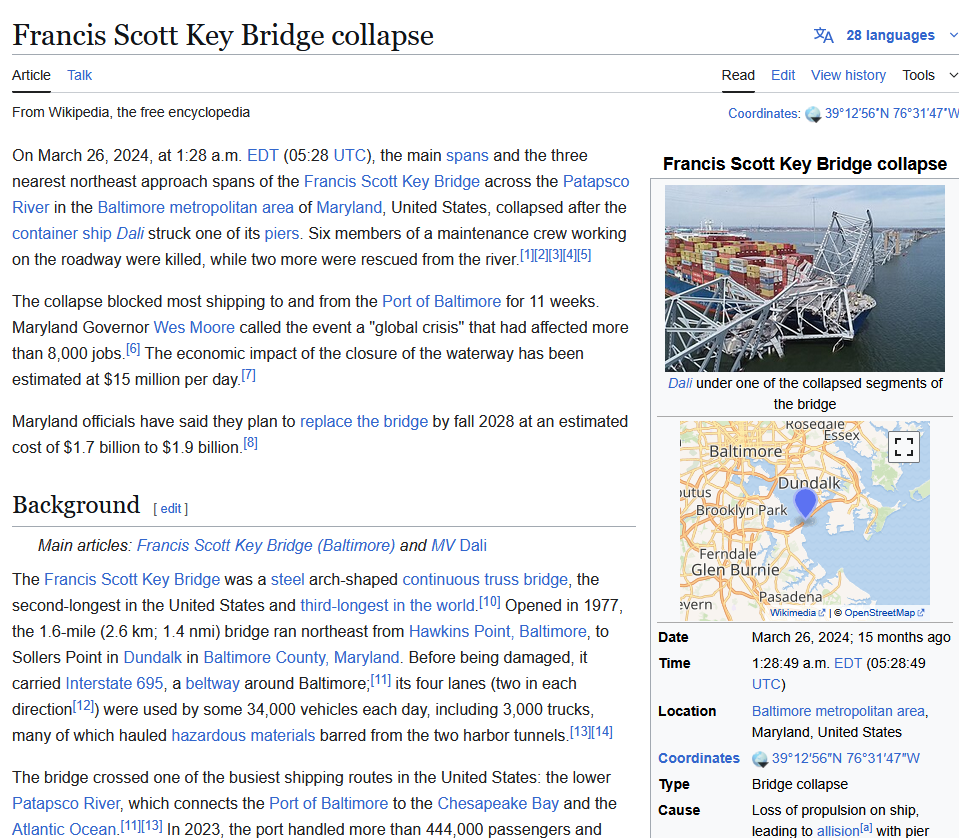The width and height of the screenshot is (959, 838).
Task: Open the Tools dropdown menu
Action: click(x=928, y=75)
